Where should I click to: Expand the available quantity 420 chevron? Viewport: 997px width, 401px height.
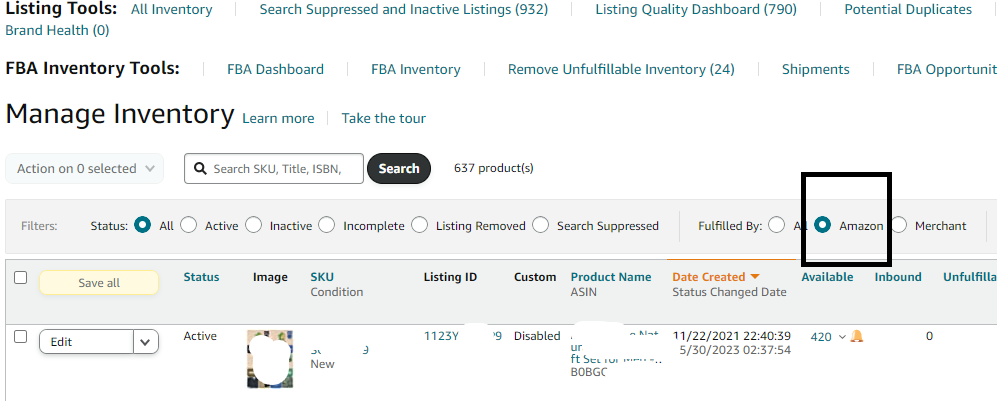point(842,337)
